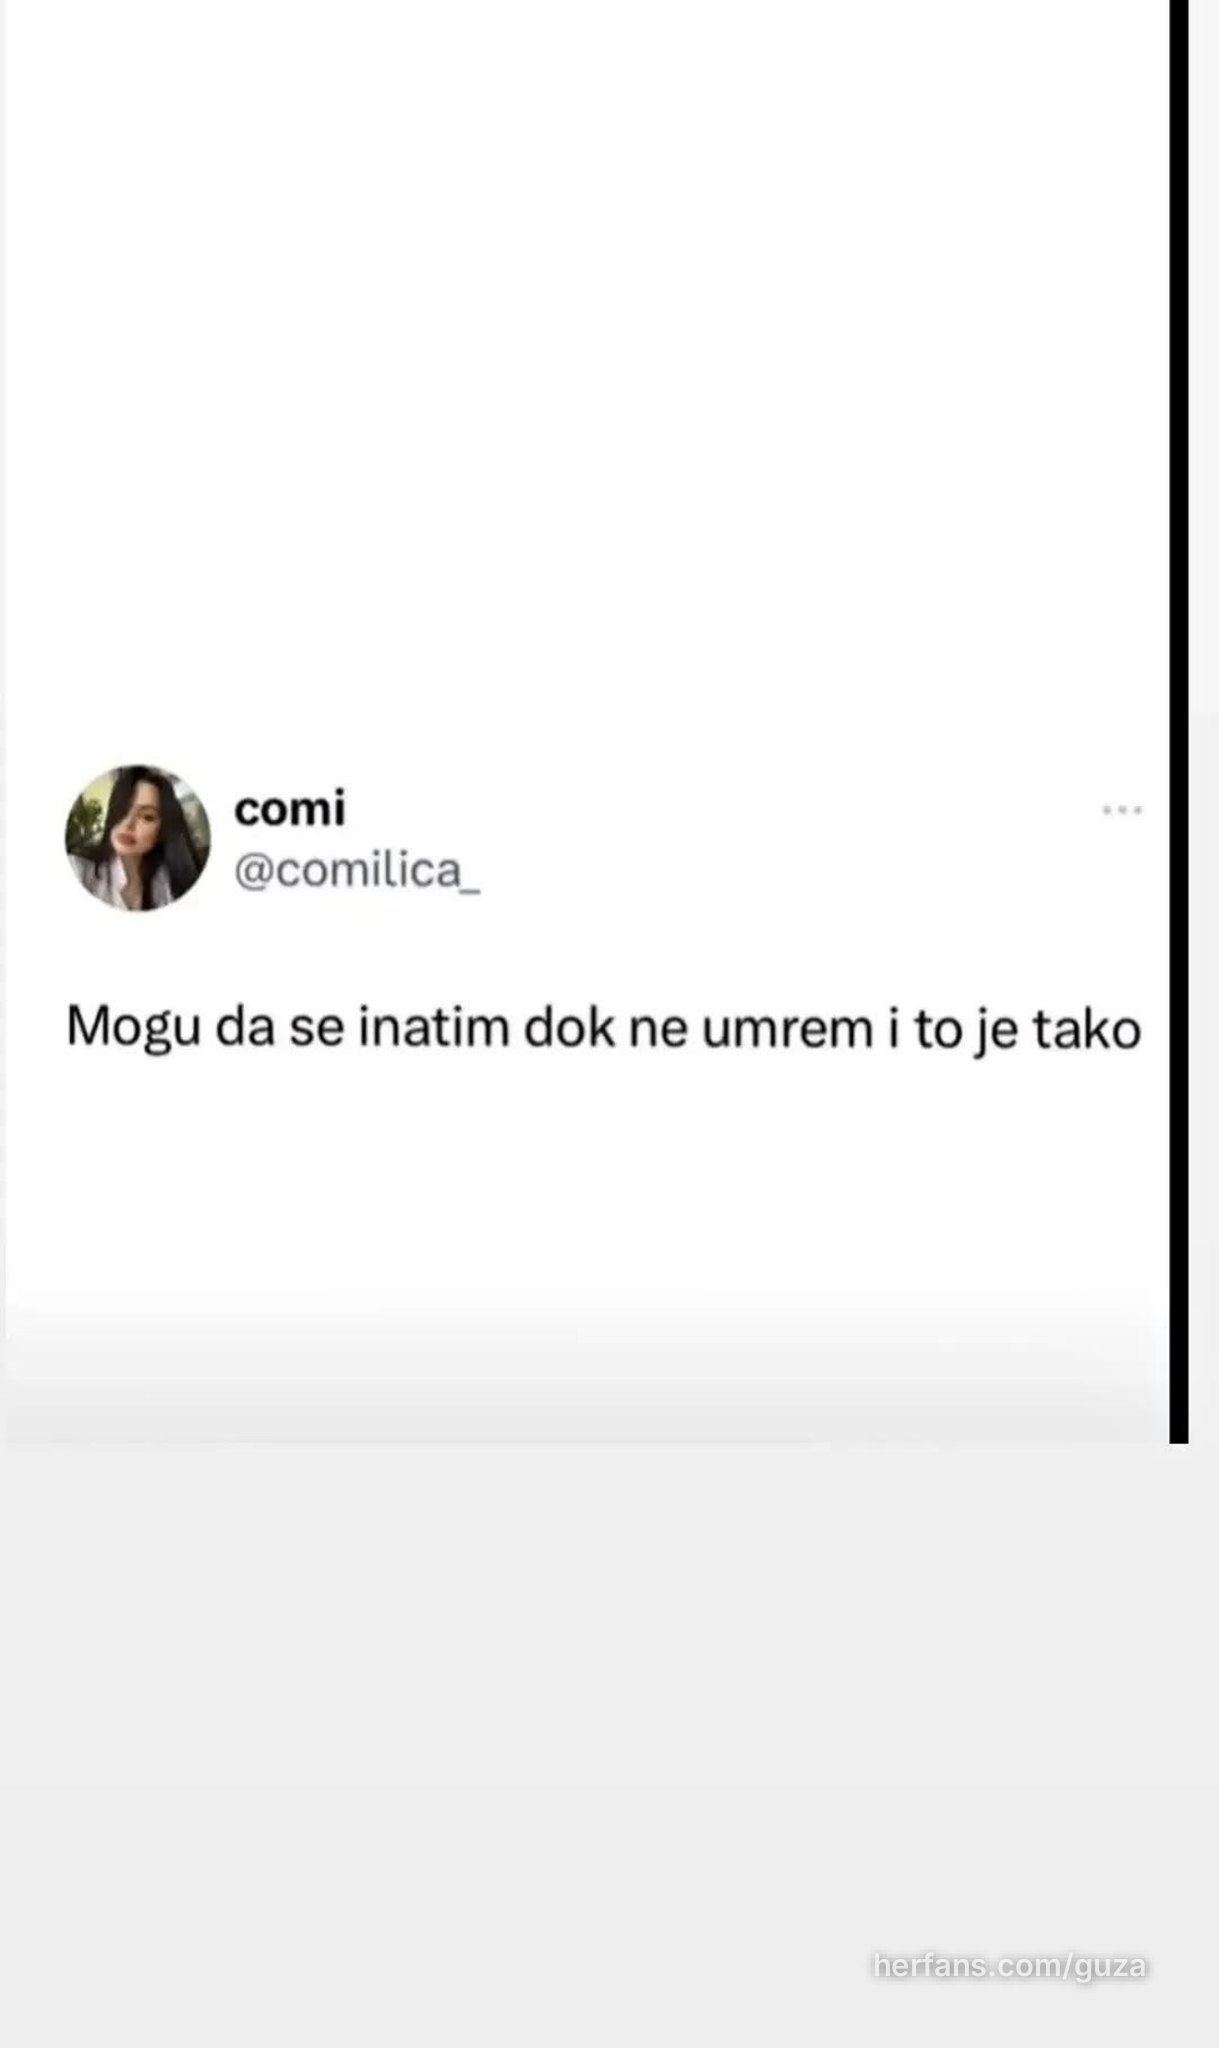Screen dimensions: 1219x2048
Task: Click the display name "comi"
Action: (x=290, y=808)
